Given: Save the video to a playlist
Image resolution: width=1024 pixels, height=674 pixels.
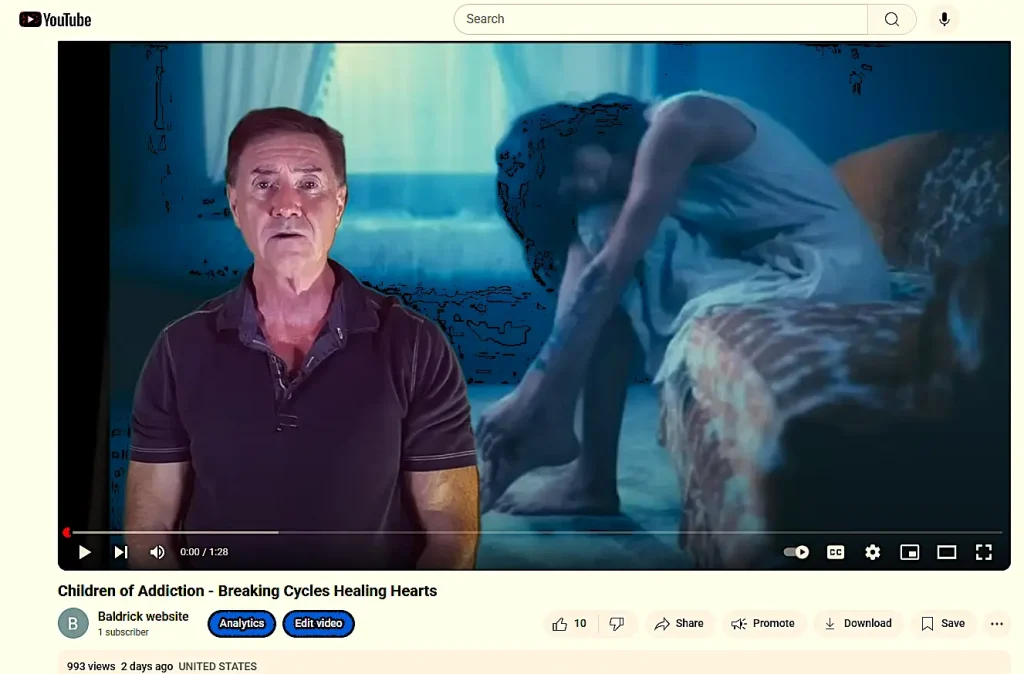Looking at the screenshot, I should 943,624.
